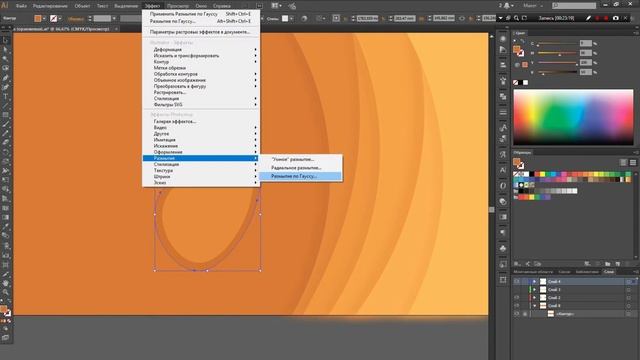This screenshot has height=360, width=640.
Task: Click target circle of Слой 4
Action: [629, 282]
